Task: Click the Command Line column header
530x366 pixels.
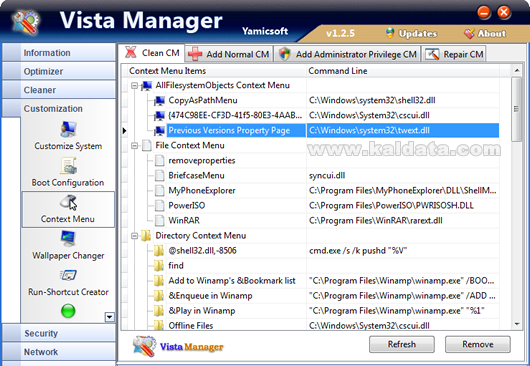Action: click(x=403, y=71)
